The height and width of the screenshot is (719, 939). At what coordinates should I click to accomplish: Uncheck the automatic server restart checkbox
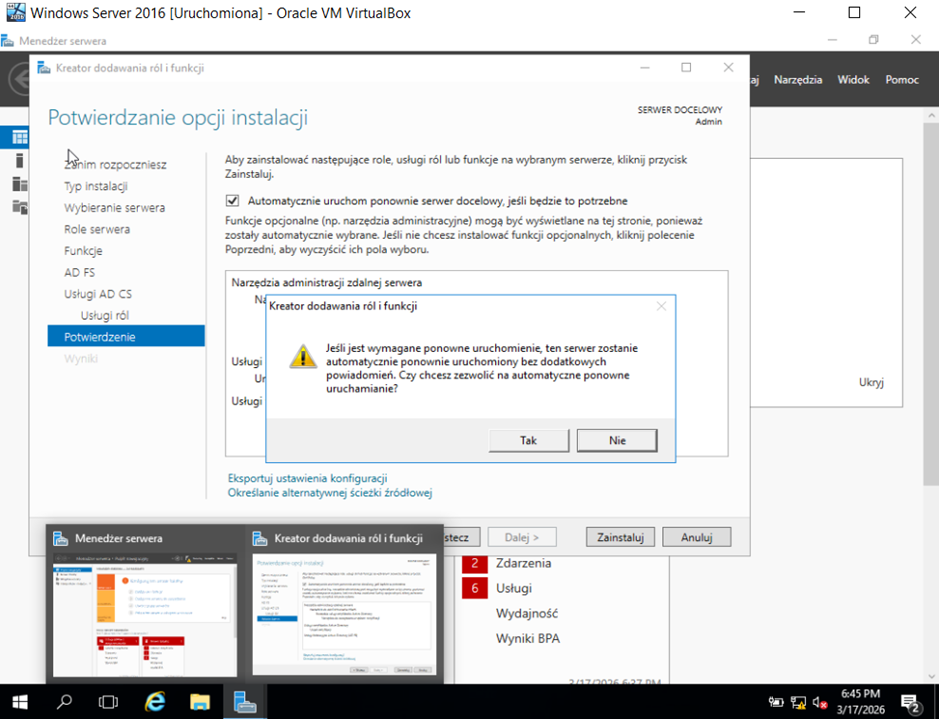click(x=233, y=201)
